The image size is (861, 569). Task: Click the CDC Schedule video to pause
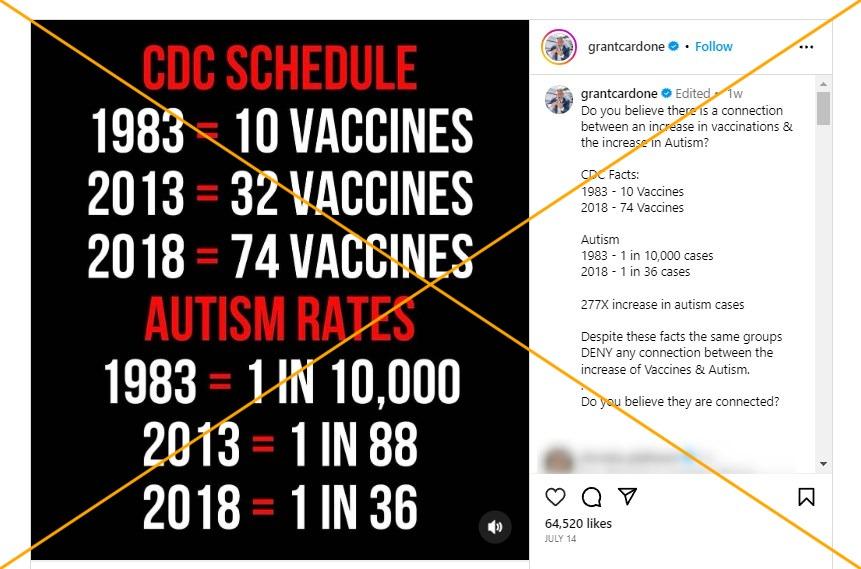pyautogui.click(x=280, y=290)
